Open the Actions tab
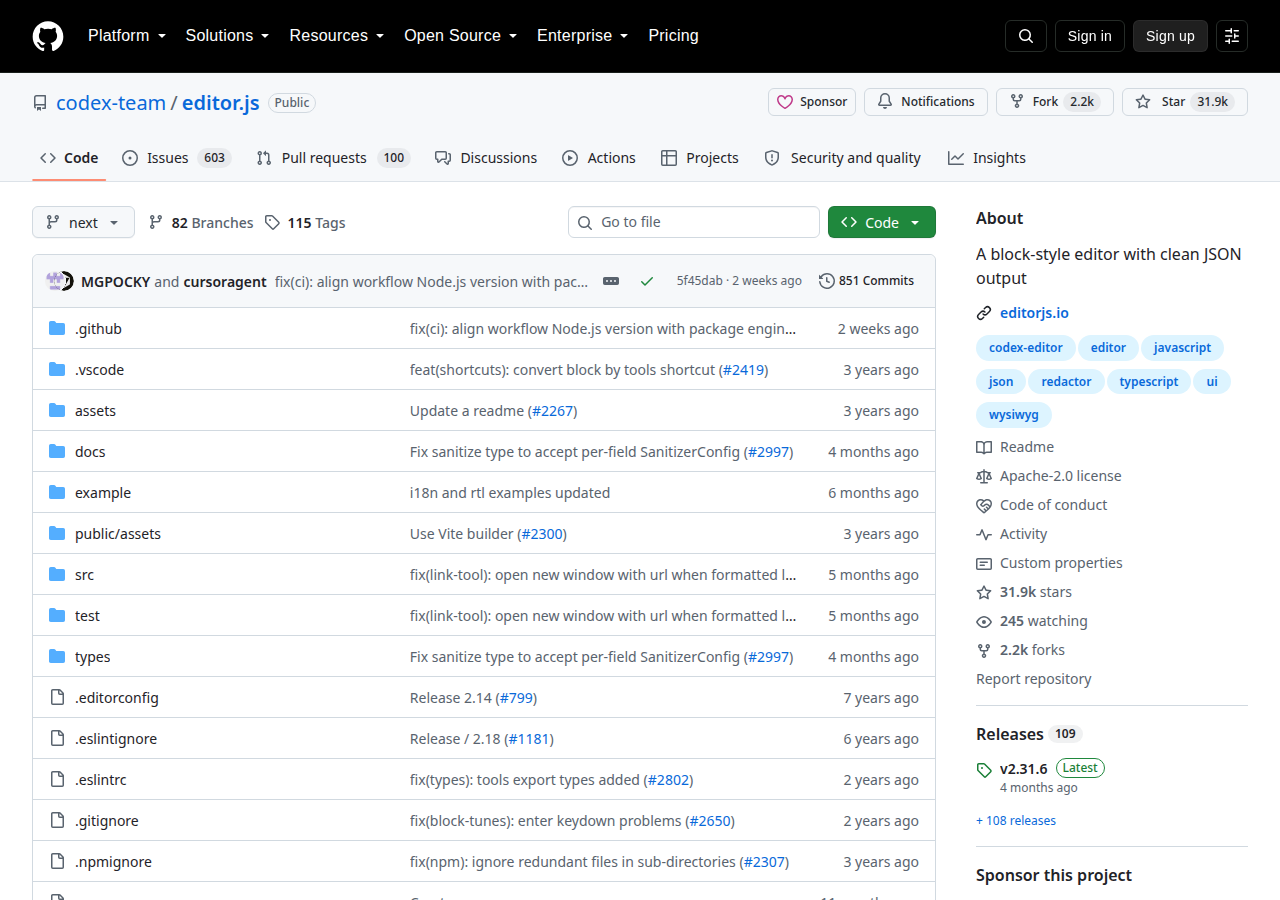Image resolution: width=1280 pixels, height=900 pixels. tap(599, 158)
